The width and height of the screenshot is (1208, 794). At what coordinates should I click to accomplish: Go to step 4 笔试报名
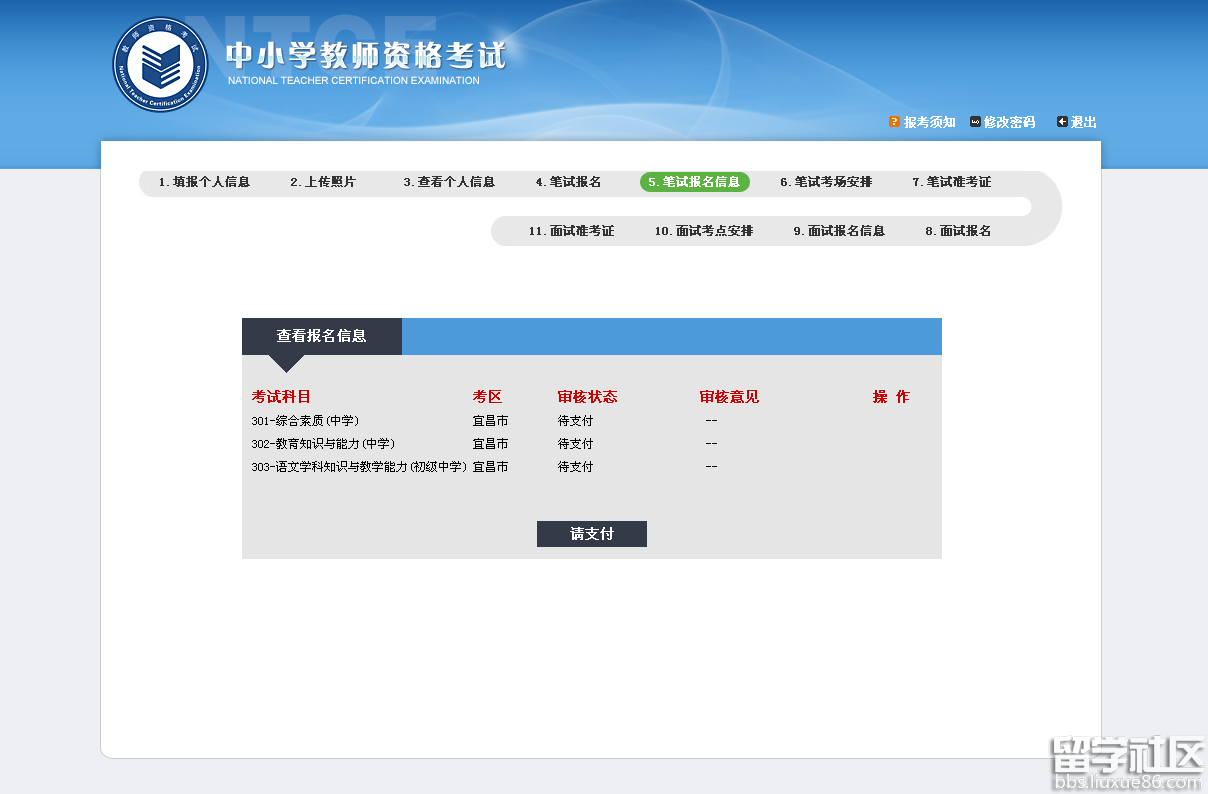(569, 182)
